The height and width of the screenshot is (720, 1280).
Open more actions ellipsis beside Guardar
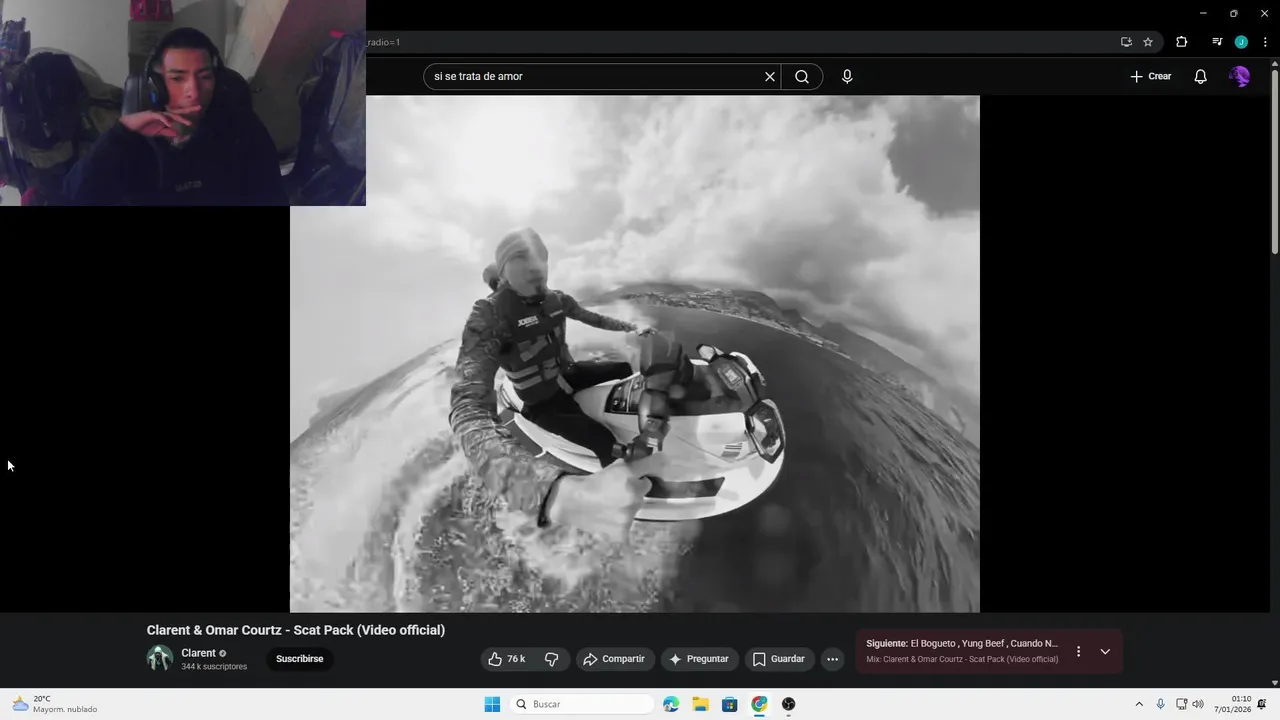(x=832, y=659)
